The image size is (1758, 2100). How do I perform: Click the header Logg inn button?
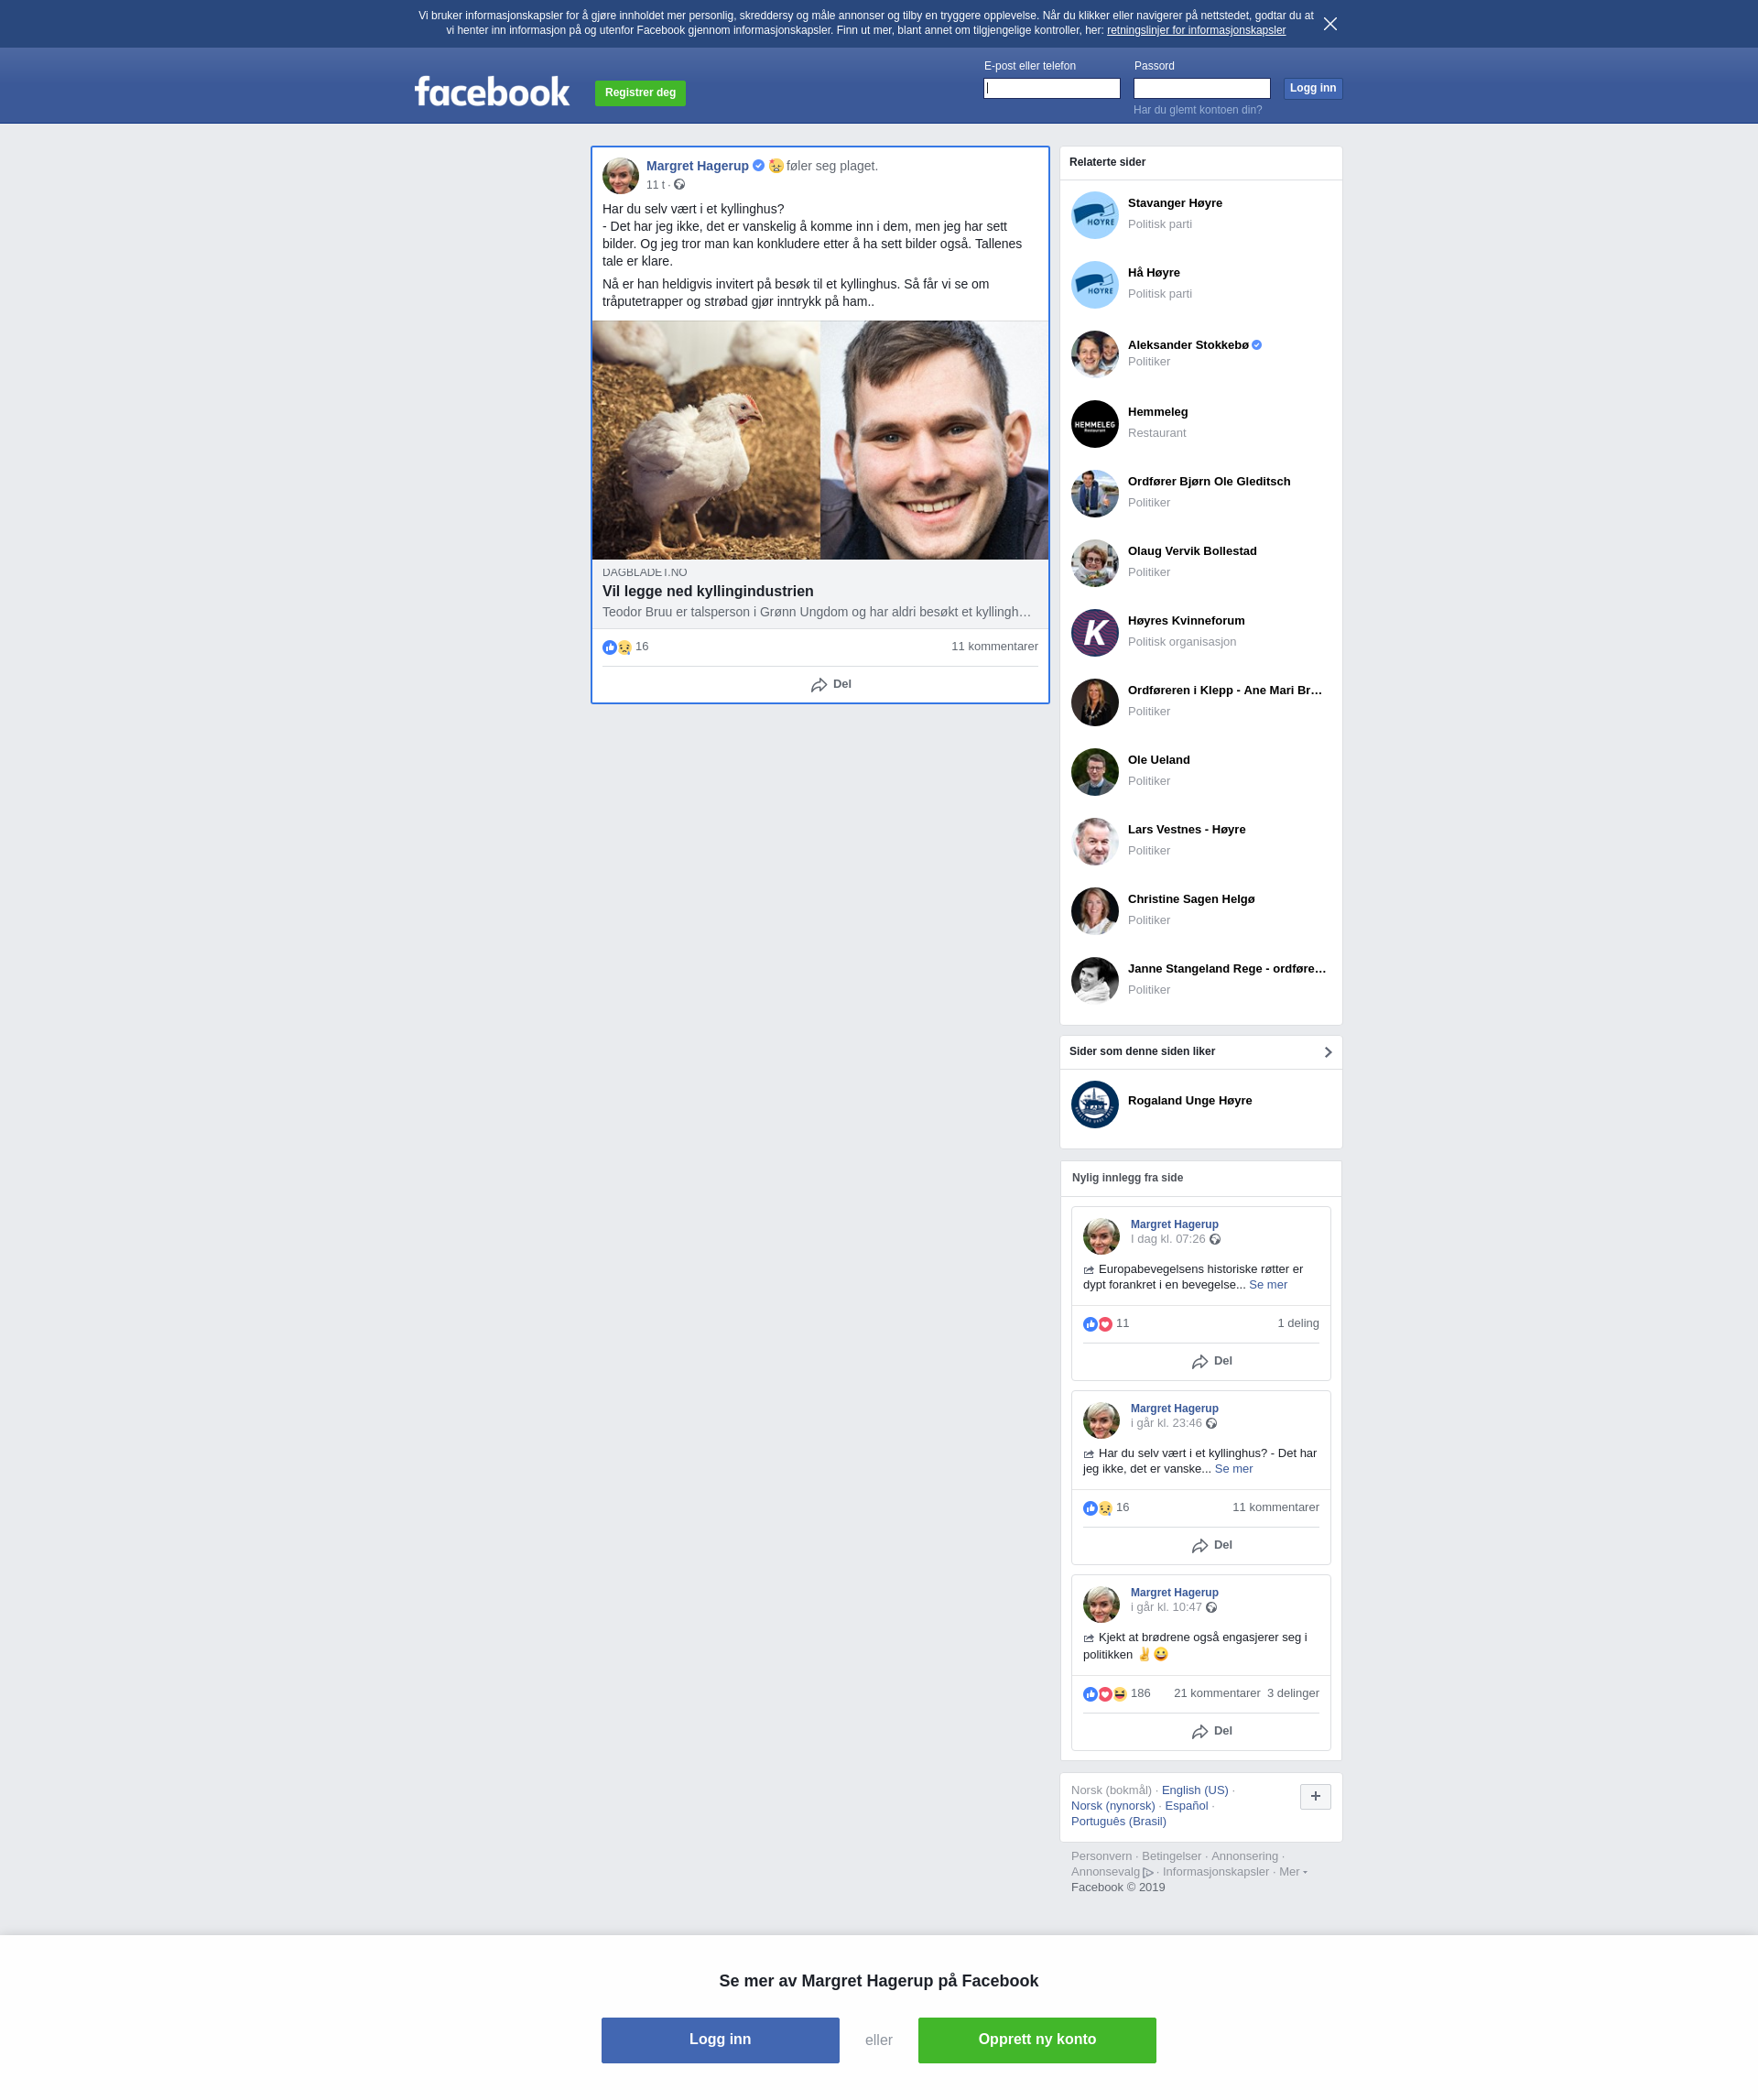click(1313, 89)
